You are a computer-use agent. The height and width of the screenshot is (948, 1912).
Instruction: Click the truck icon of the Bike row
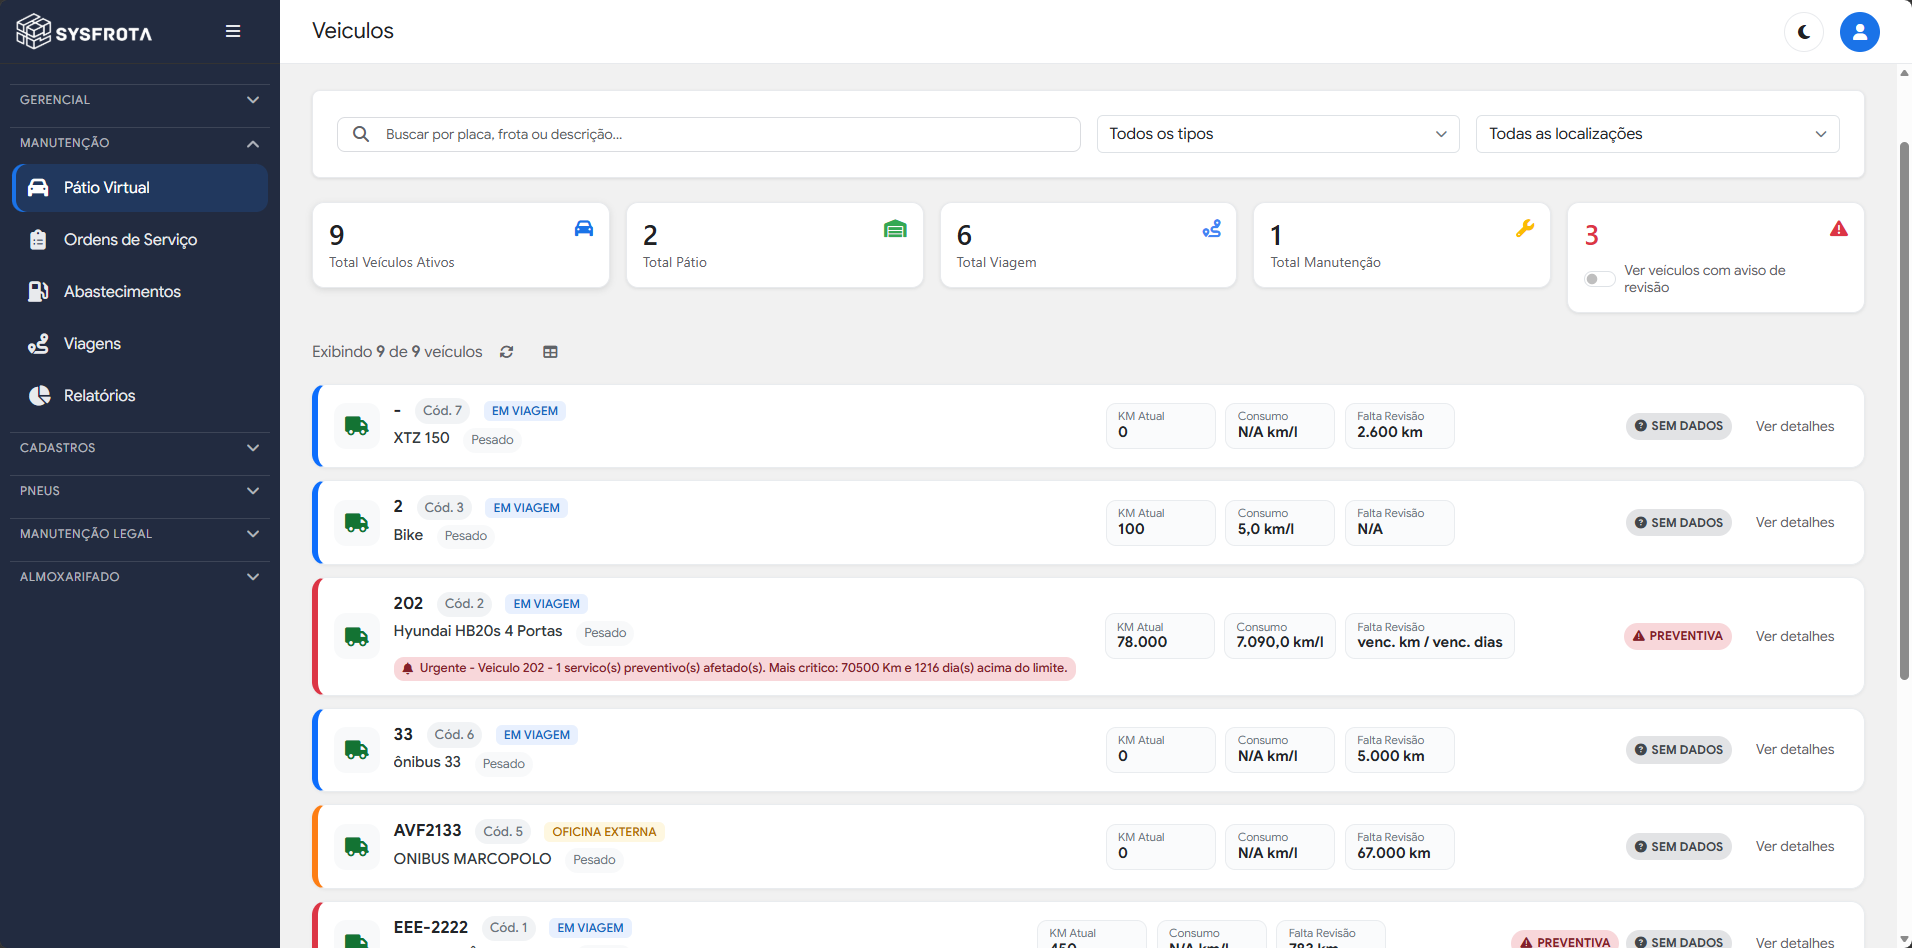tap(357, 523)
